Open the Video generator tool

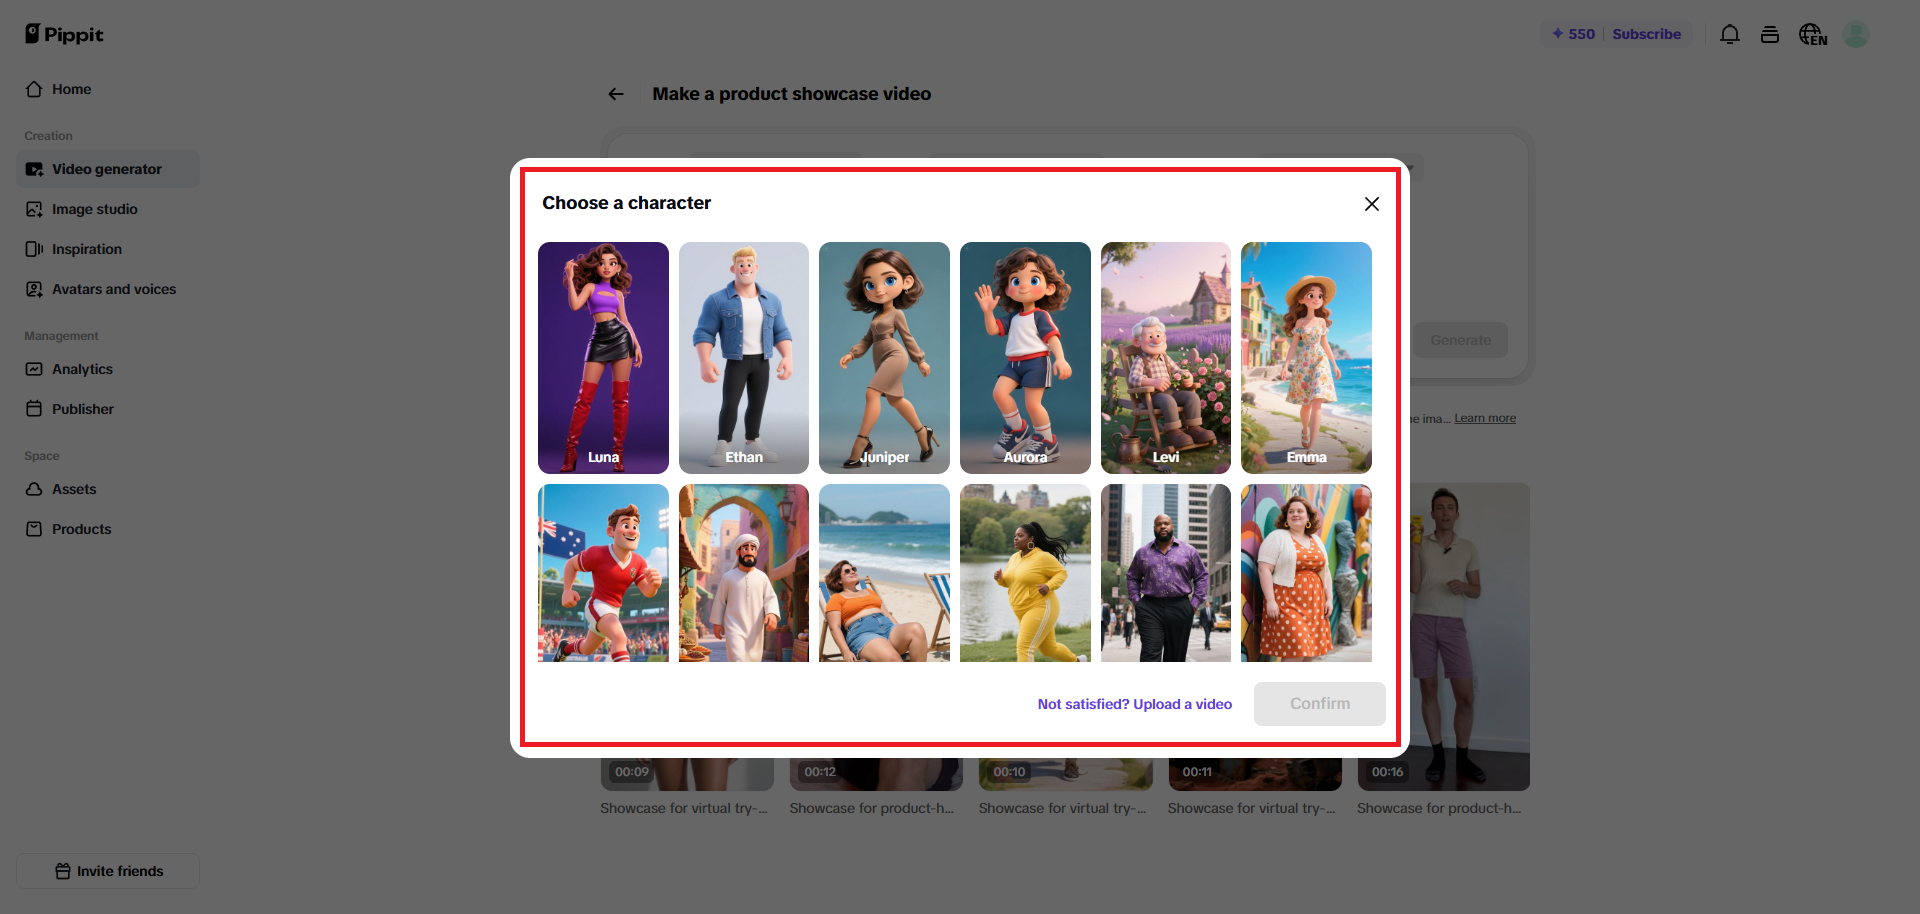[x=106, y=168]
